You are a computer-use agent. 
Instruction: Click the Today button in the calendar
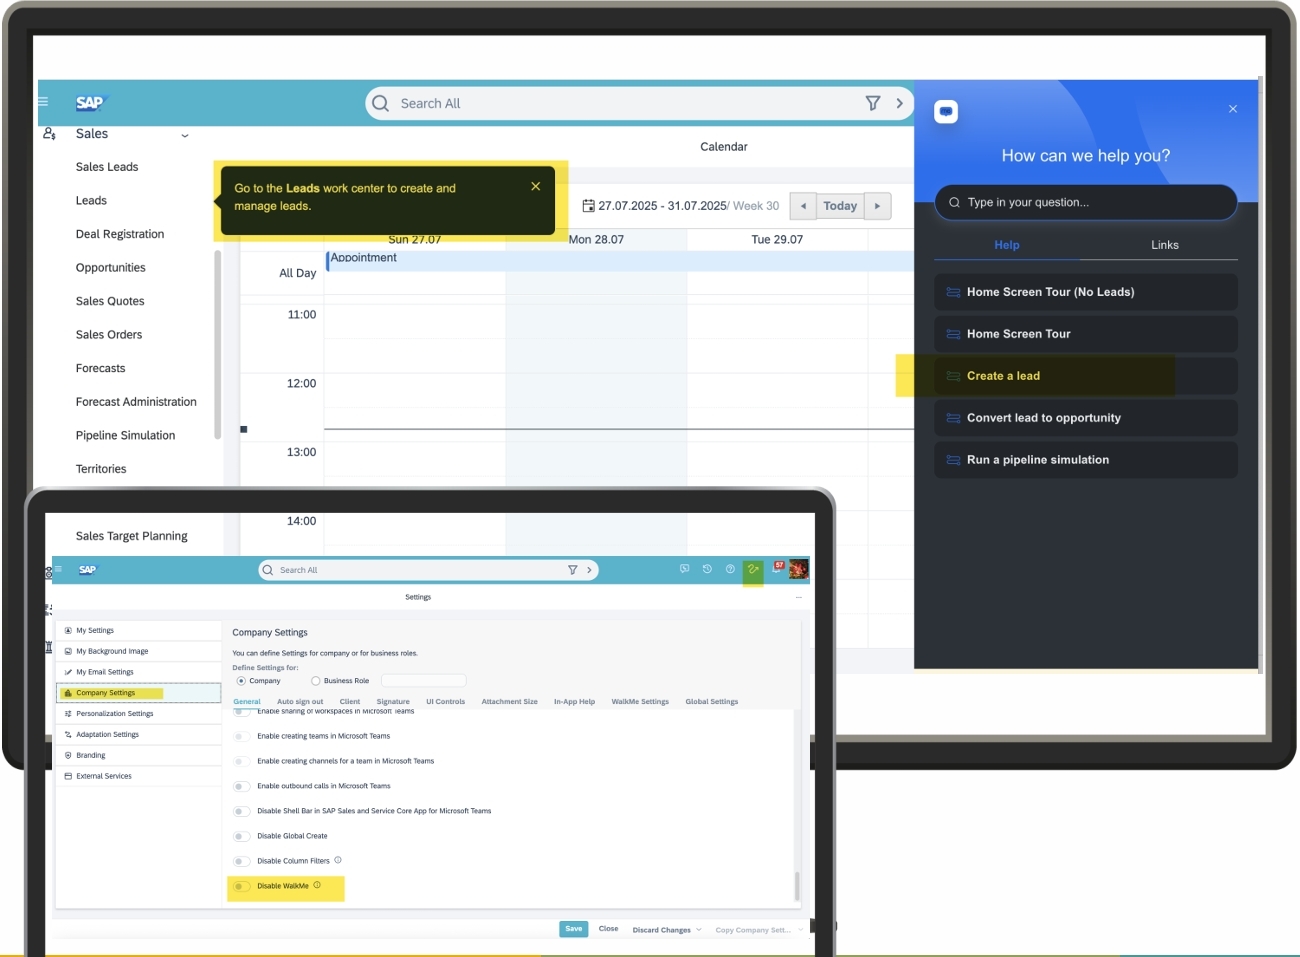coord(840,206)
